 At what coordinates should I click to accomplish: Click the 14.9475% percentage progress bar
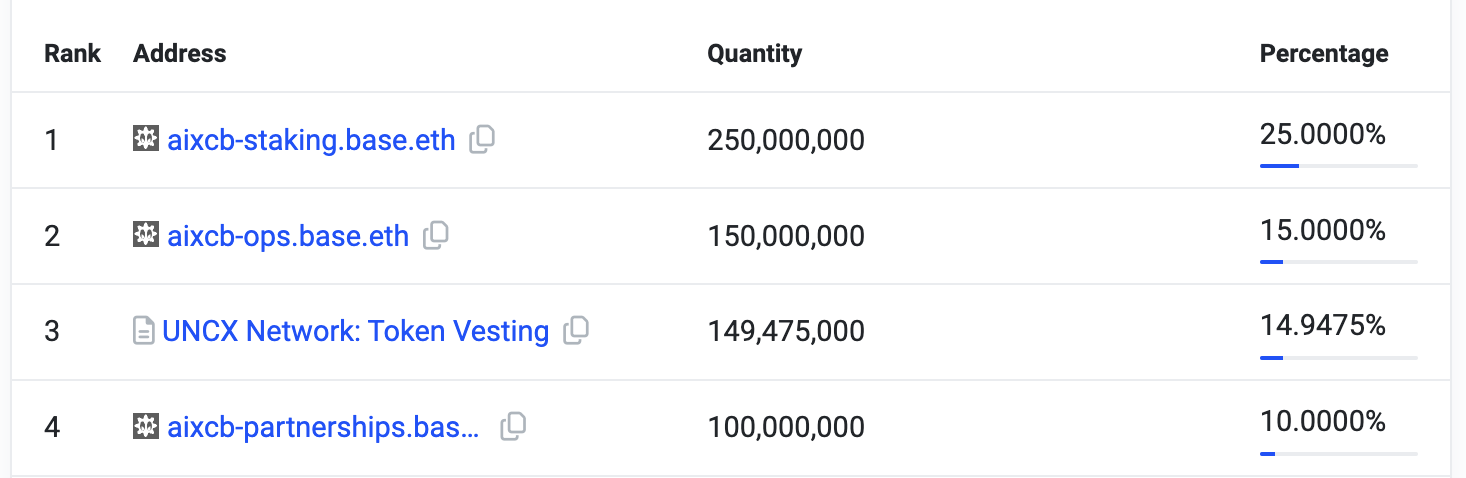point(1339,357)
